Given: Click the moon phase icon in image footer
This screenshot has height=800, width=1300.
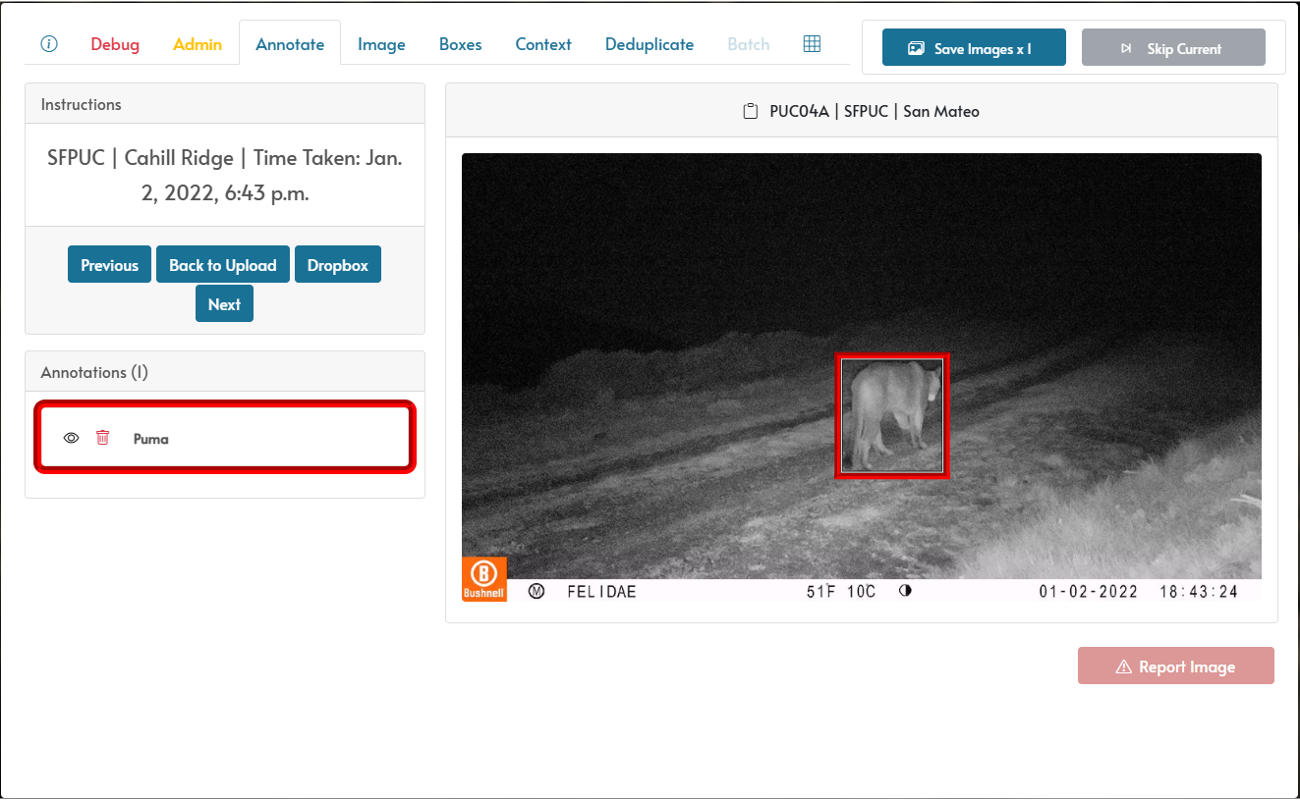Looking at the screenshot, I should pyautogui.click(x=905, y=591).
